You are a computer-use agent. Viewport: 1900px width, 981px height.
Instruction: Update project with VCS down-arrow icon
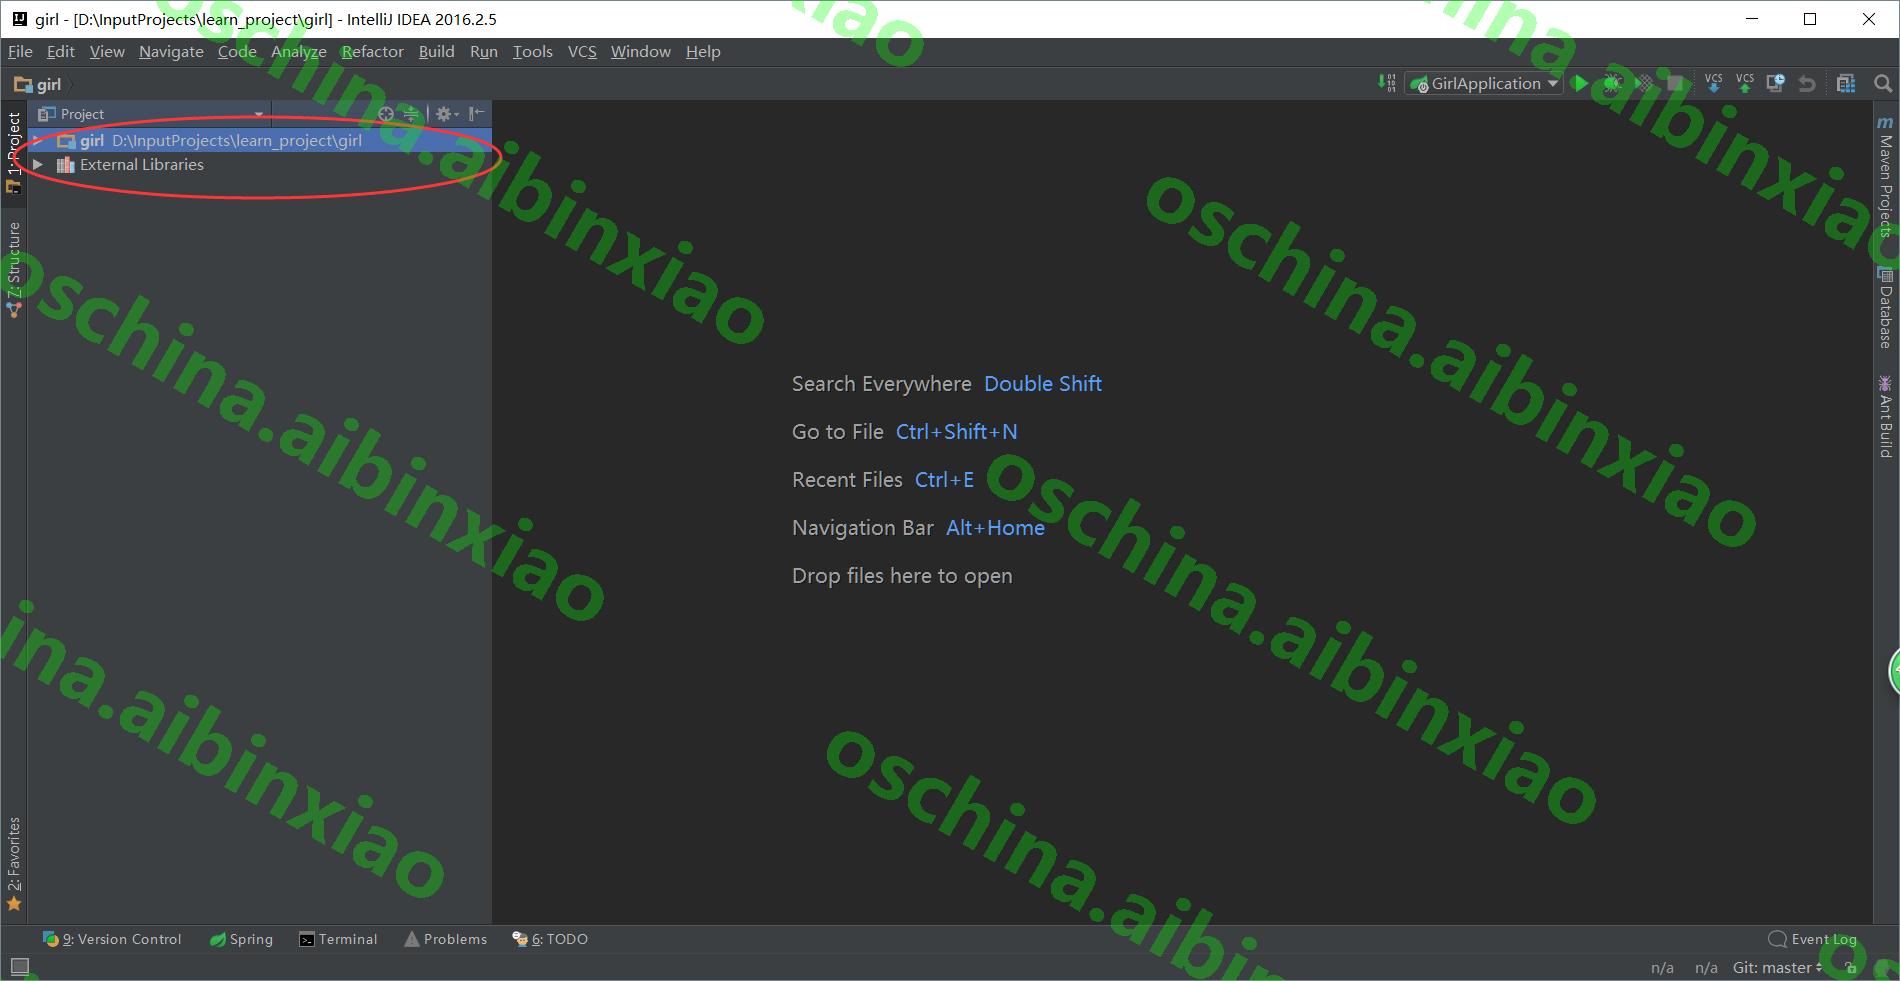(x=1713, y=83)
